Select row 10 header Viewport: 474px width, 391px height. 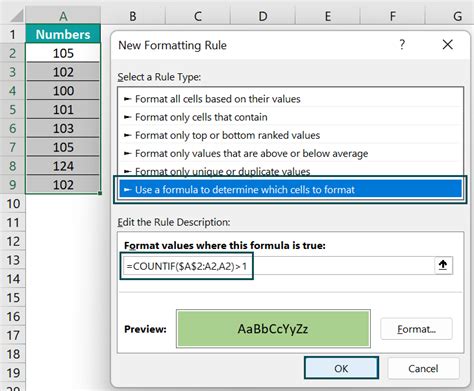coord(13,204)
